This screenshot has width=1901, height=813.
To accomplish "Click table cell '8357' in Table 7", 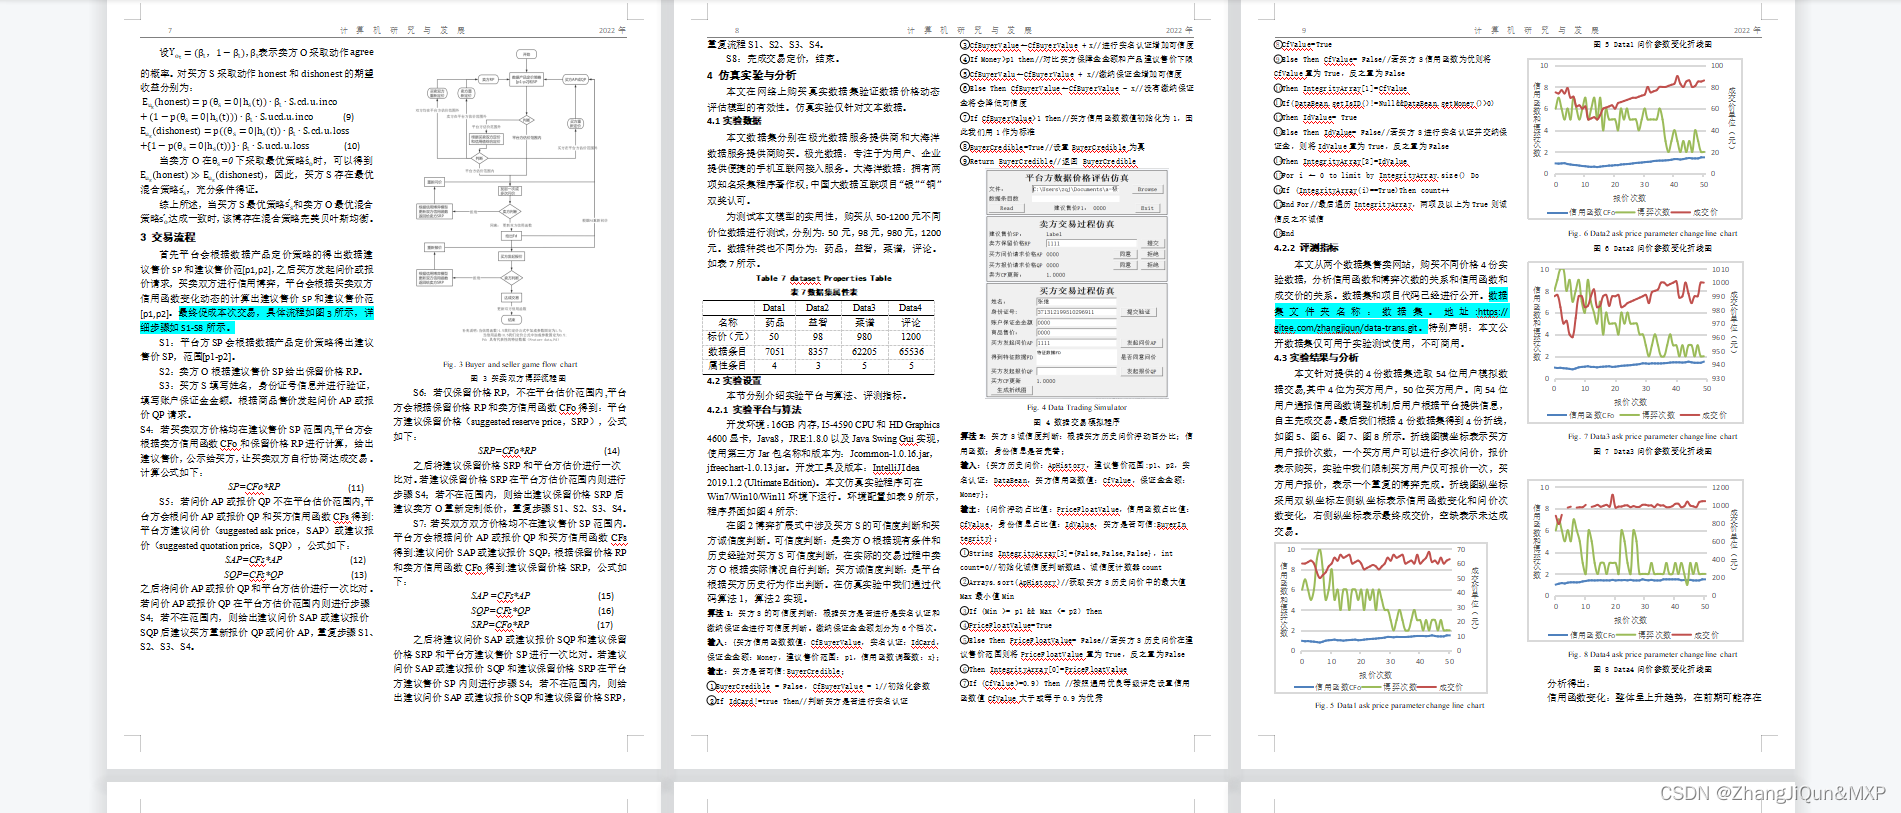I will point(818,351).
